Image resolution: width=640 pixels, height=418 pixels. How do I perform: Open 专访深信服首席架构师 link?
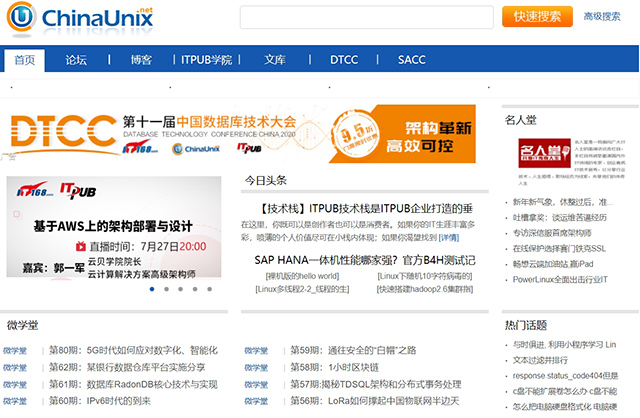click(x=552, y=233)
